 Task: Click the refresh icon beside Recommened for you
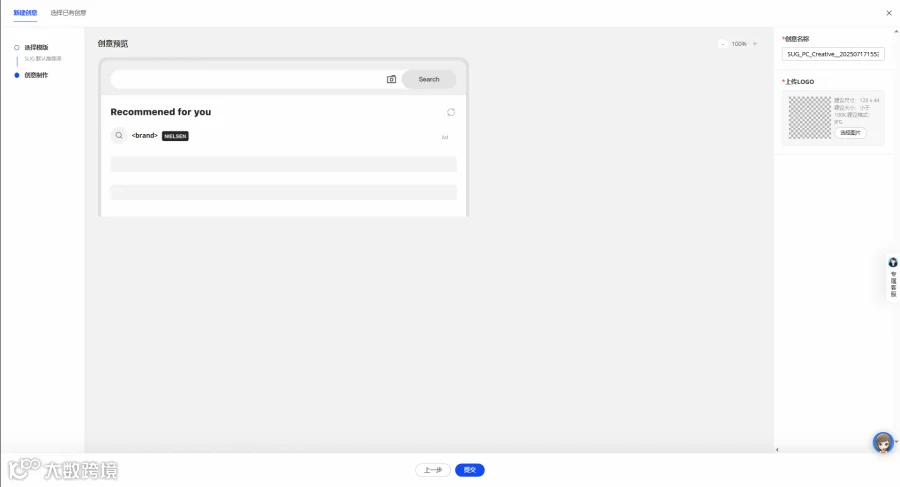[x=451, y=112]
